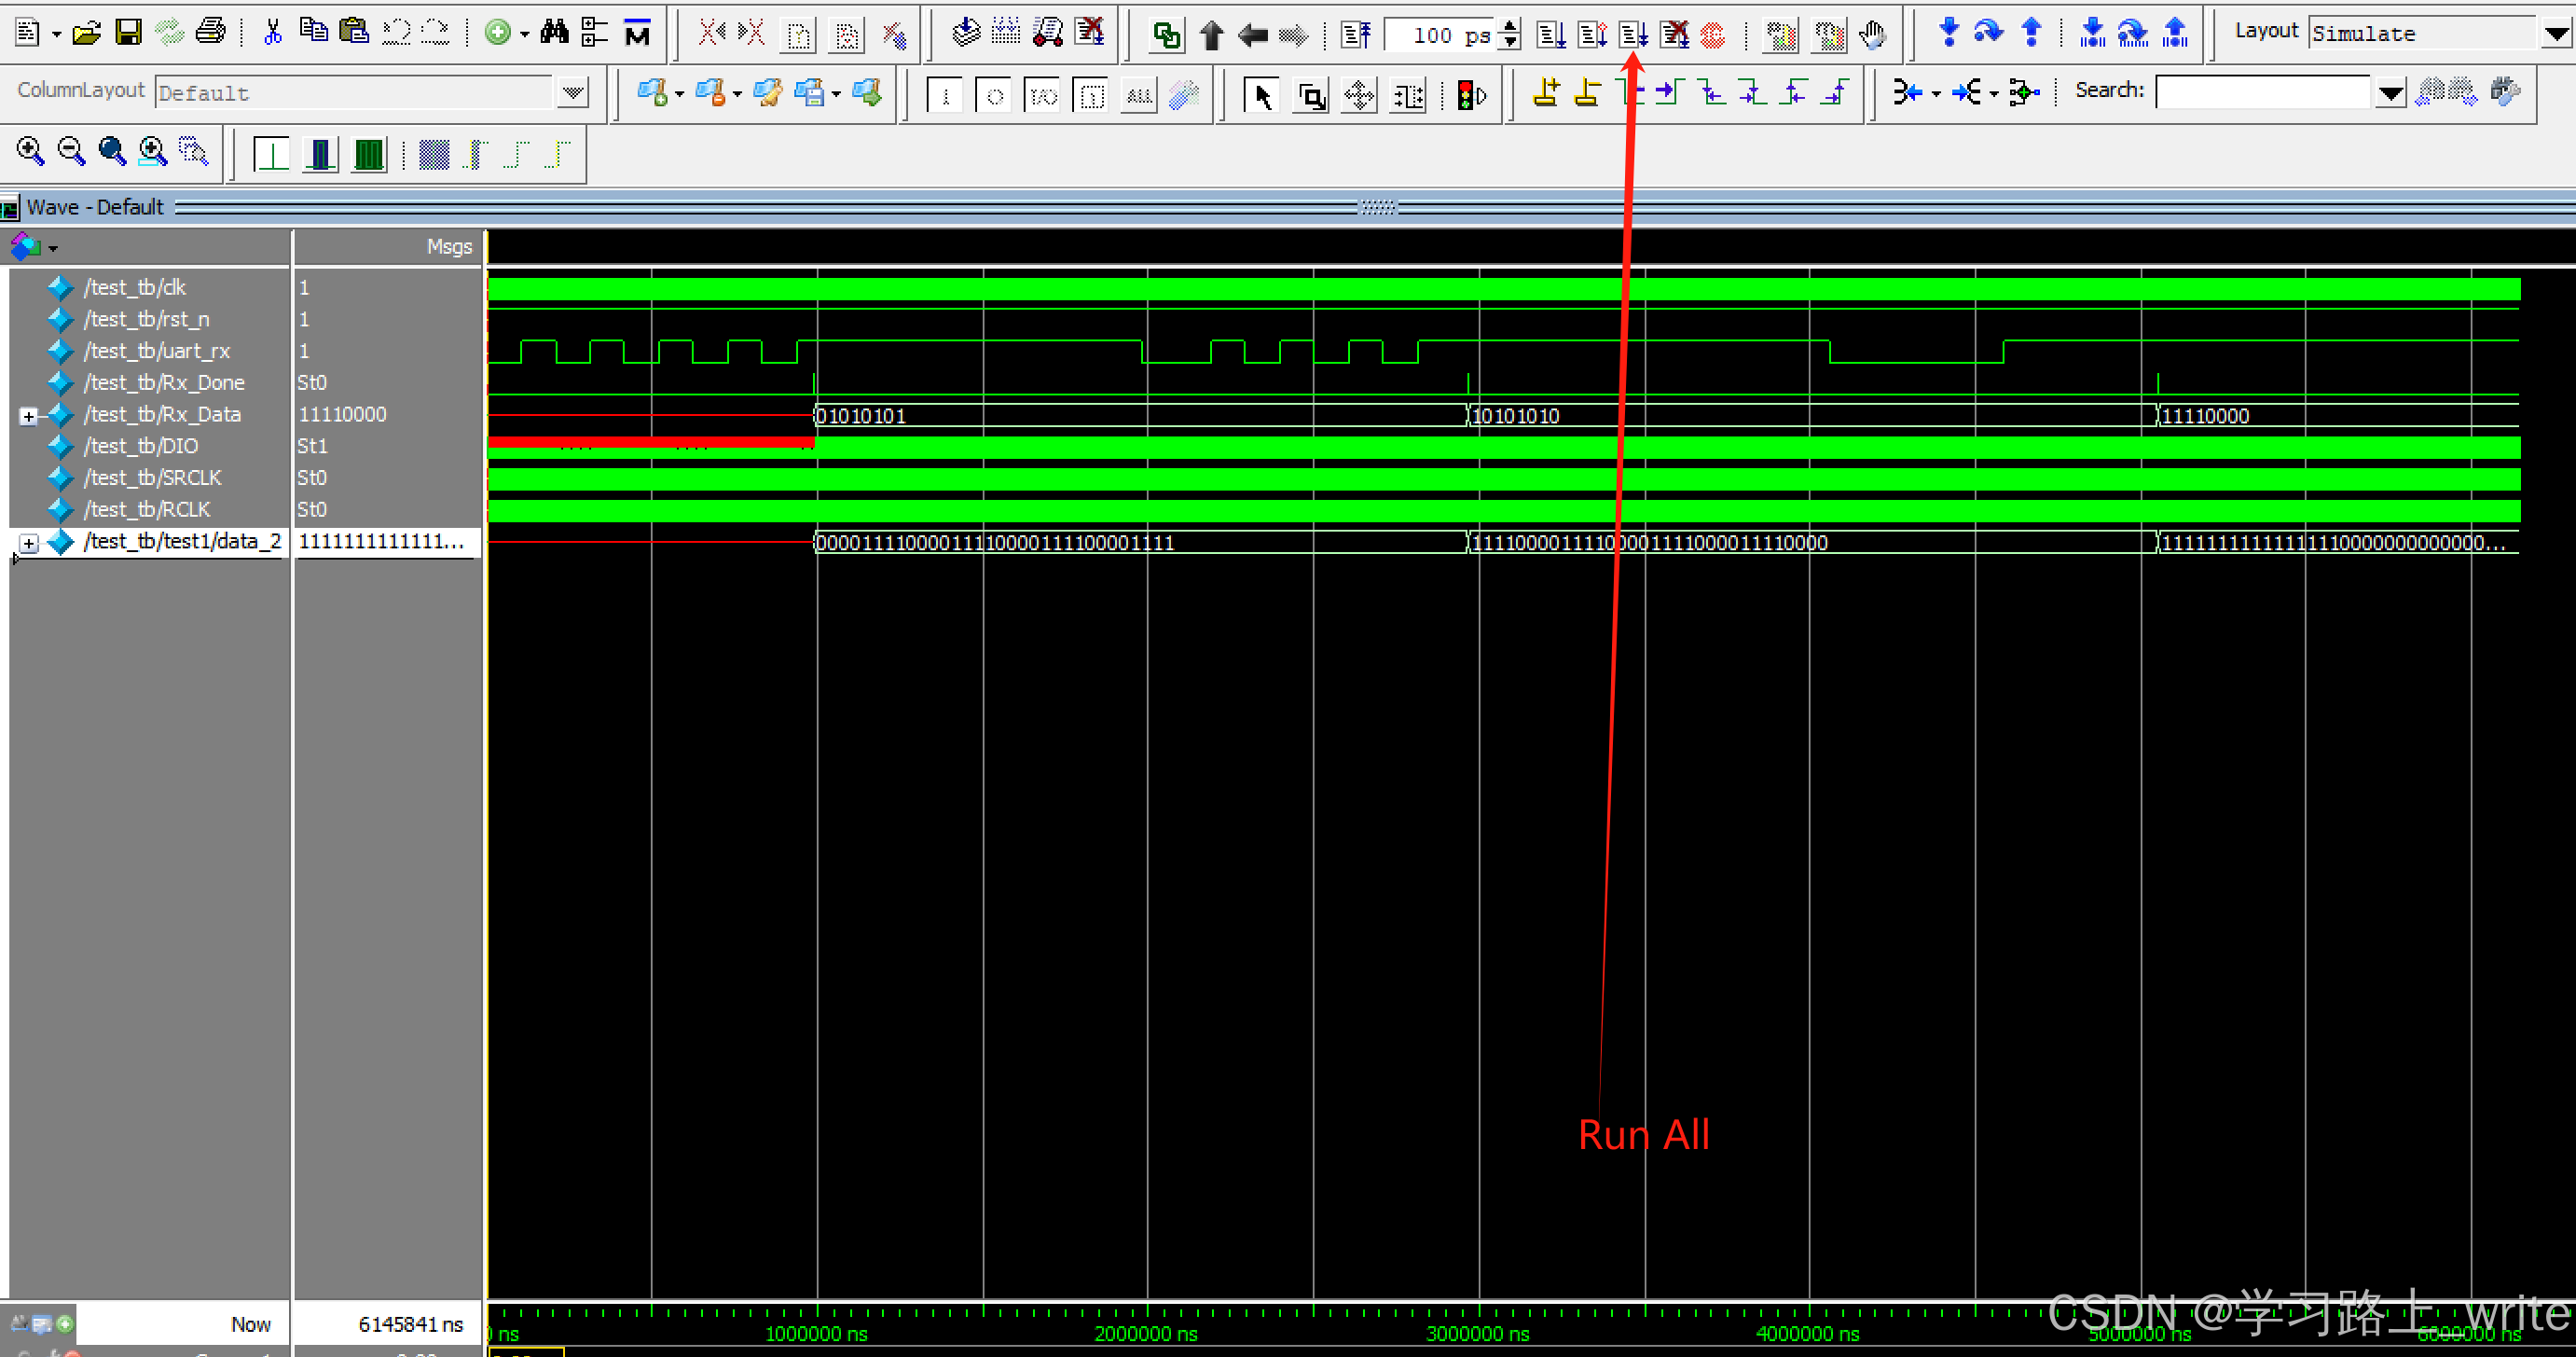Click the Zoom Full filled magnifier icon
This screenshot has width=2576, height=1357.
112,152
